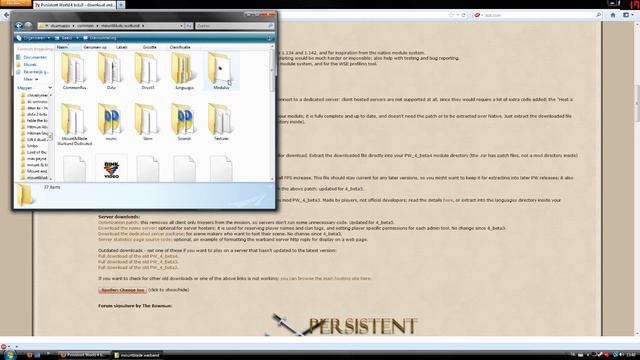Open Documenten in favorite links
640x360 pixels.
click(x=35, y=57)
